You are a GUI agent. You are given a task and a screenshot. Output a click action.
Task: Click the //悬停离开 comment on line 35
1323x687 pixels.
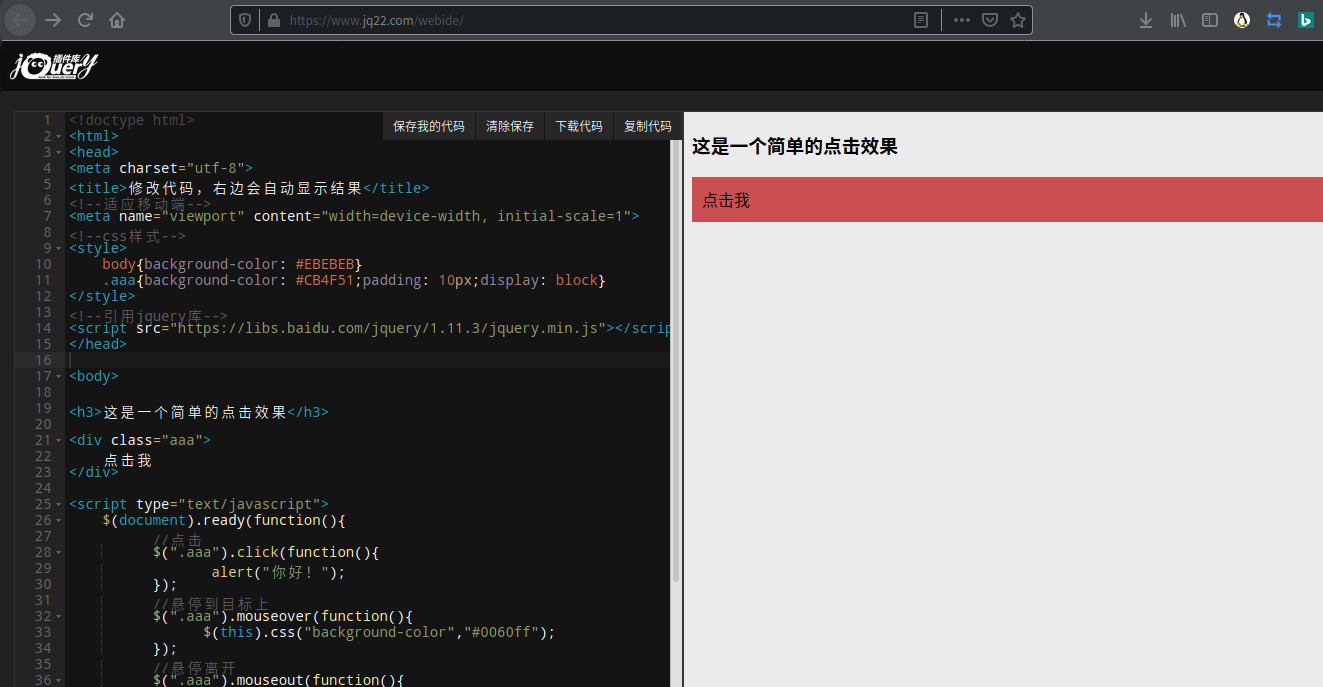[195, 668]
